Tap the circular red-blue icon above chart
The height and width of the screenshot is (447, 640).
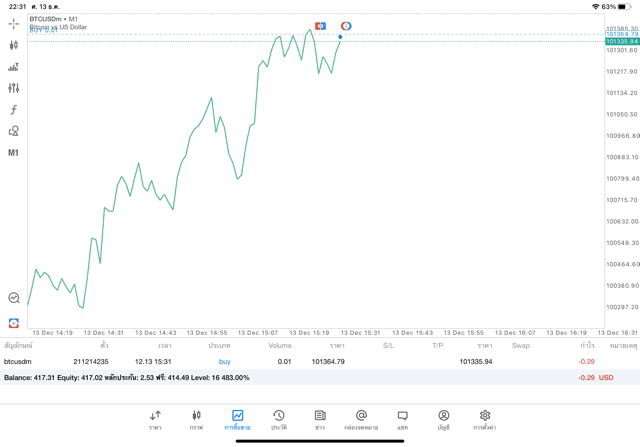point(346,25)
